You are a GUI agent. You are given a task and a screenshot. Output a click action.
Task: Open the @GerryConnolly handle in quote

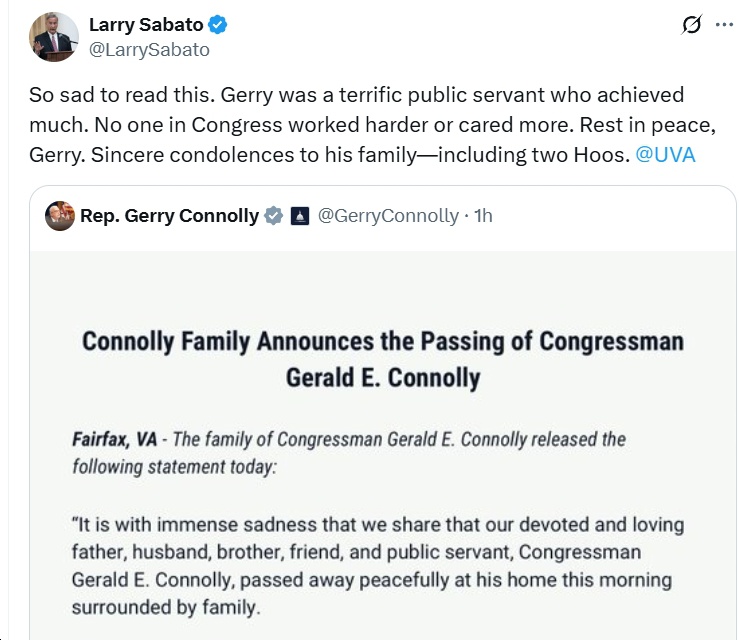[x=388, y=216]
